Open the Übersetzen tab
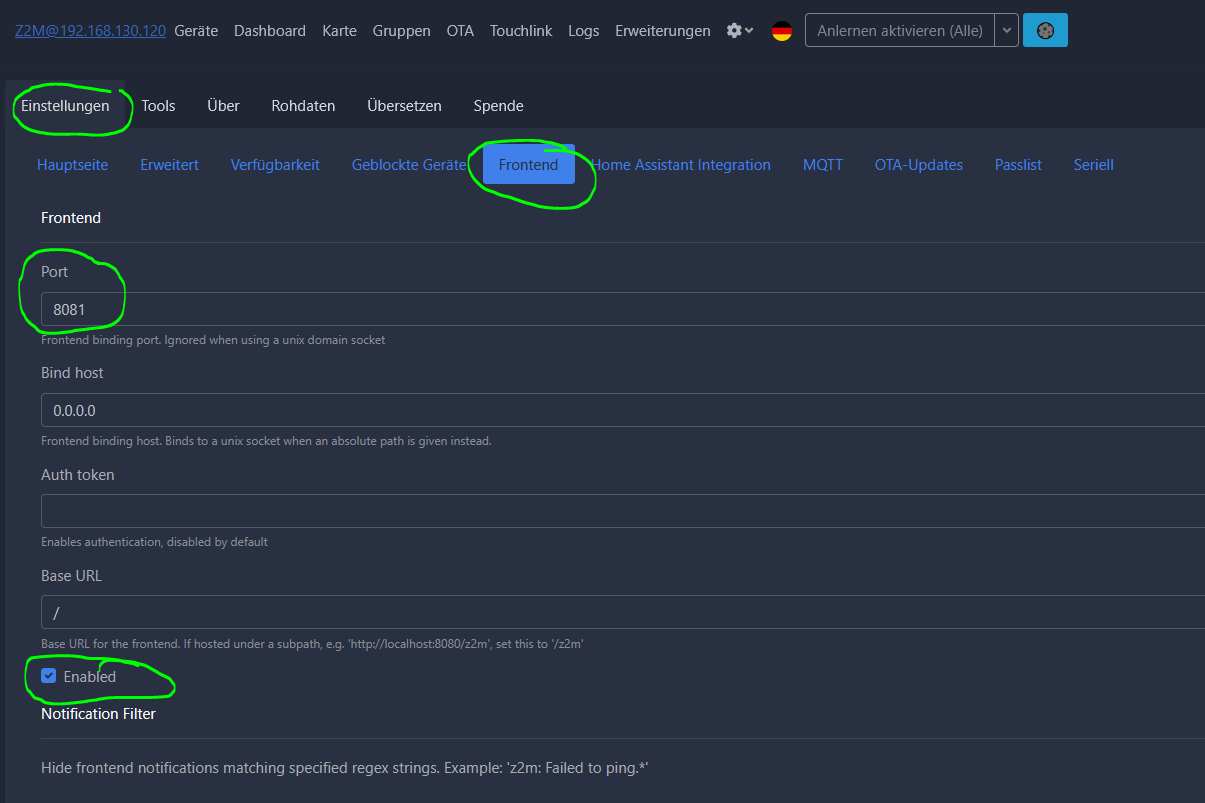Viewport: 1205px width, 803px height. click(404, 105)
